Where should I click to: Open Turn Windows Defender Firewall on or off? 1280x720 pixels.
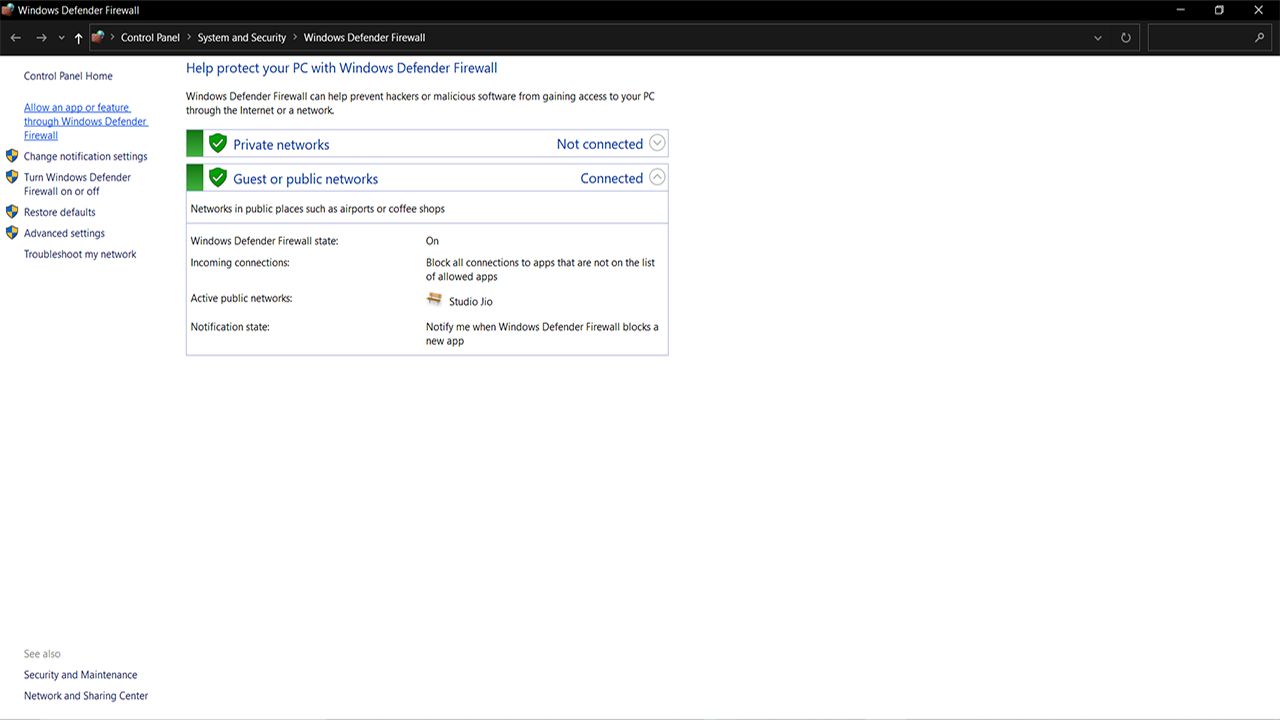(77, 184)
